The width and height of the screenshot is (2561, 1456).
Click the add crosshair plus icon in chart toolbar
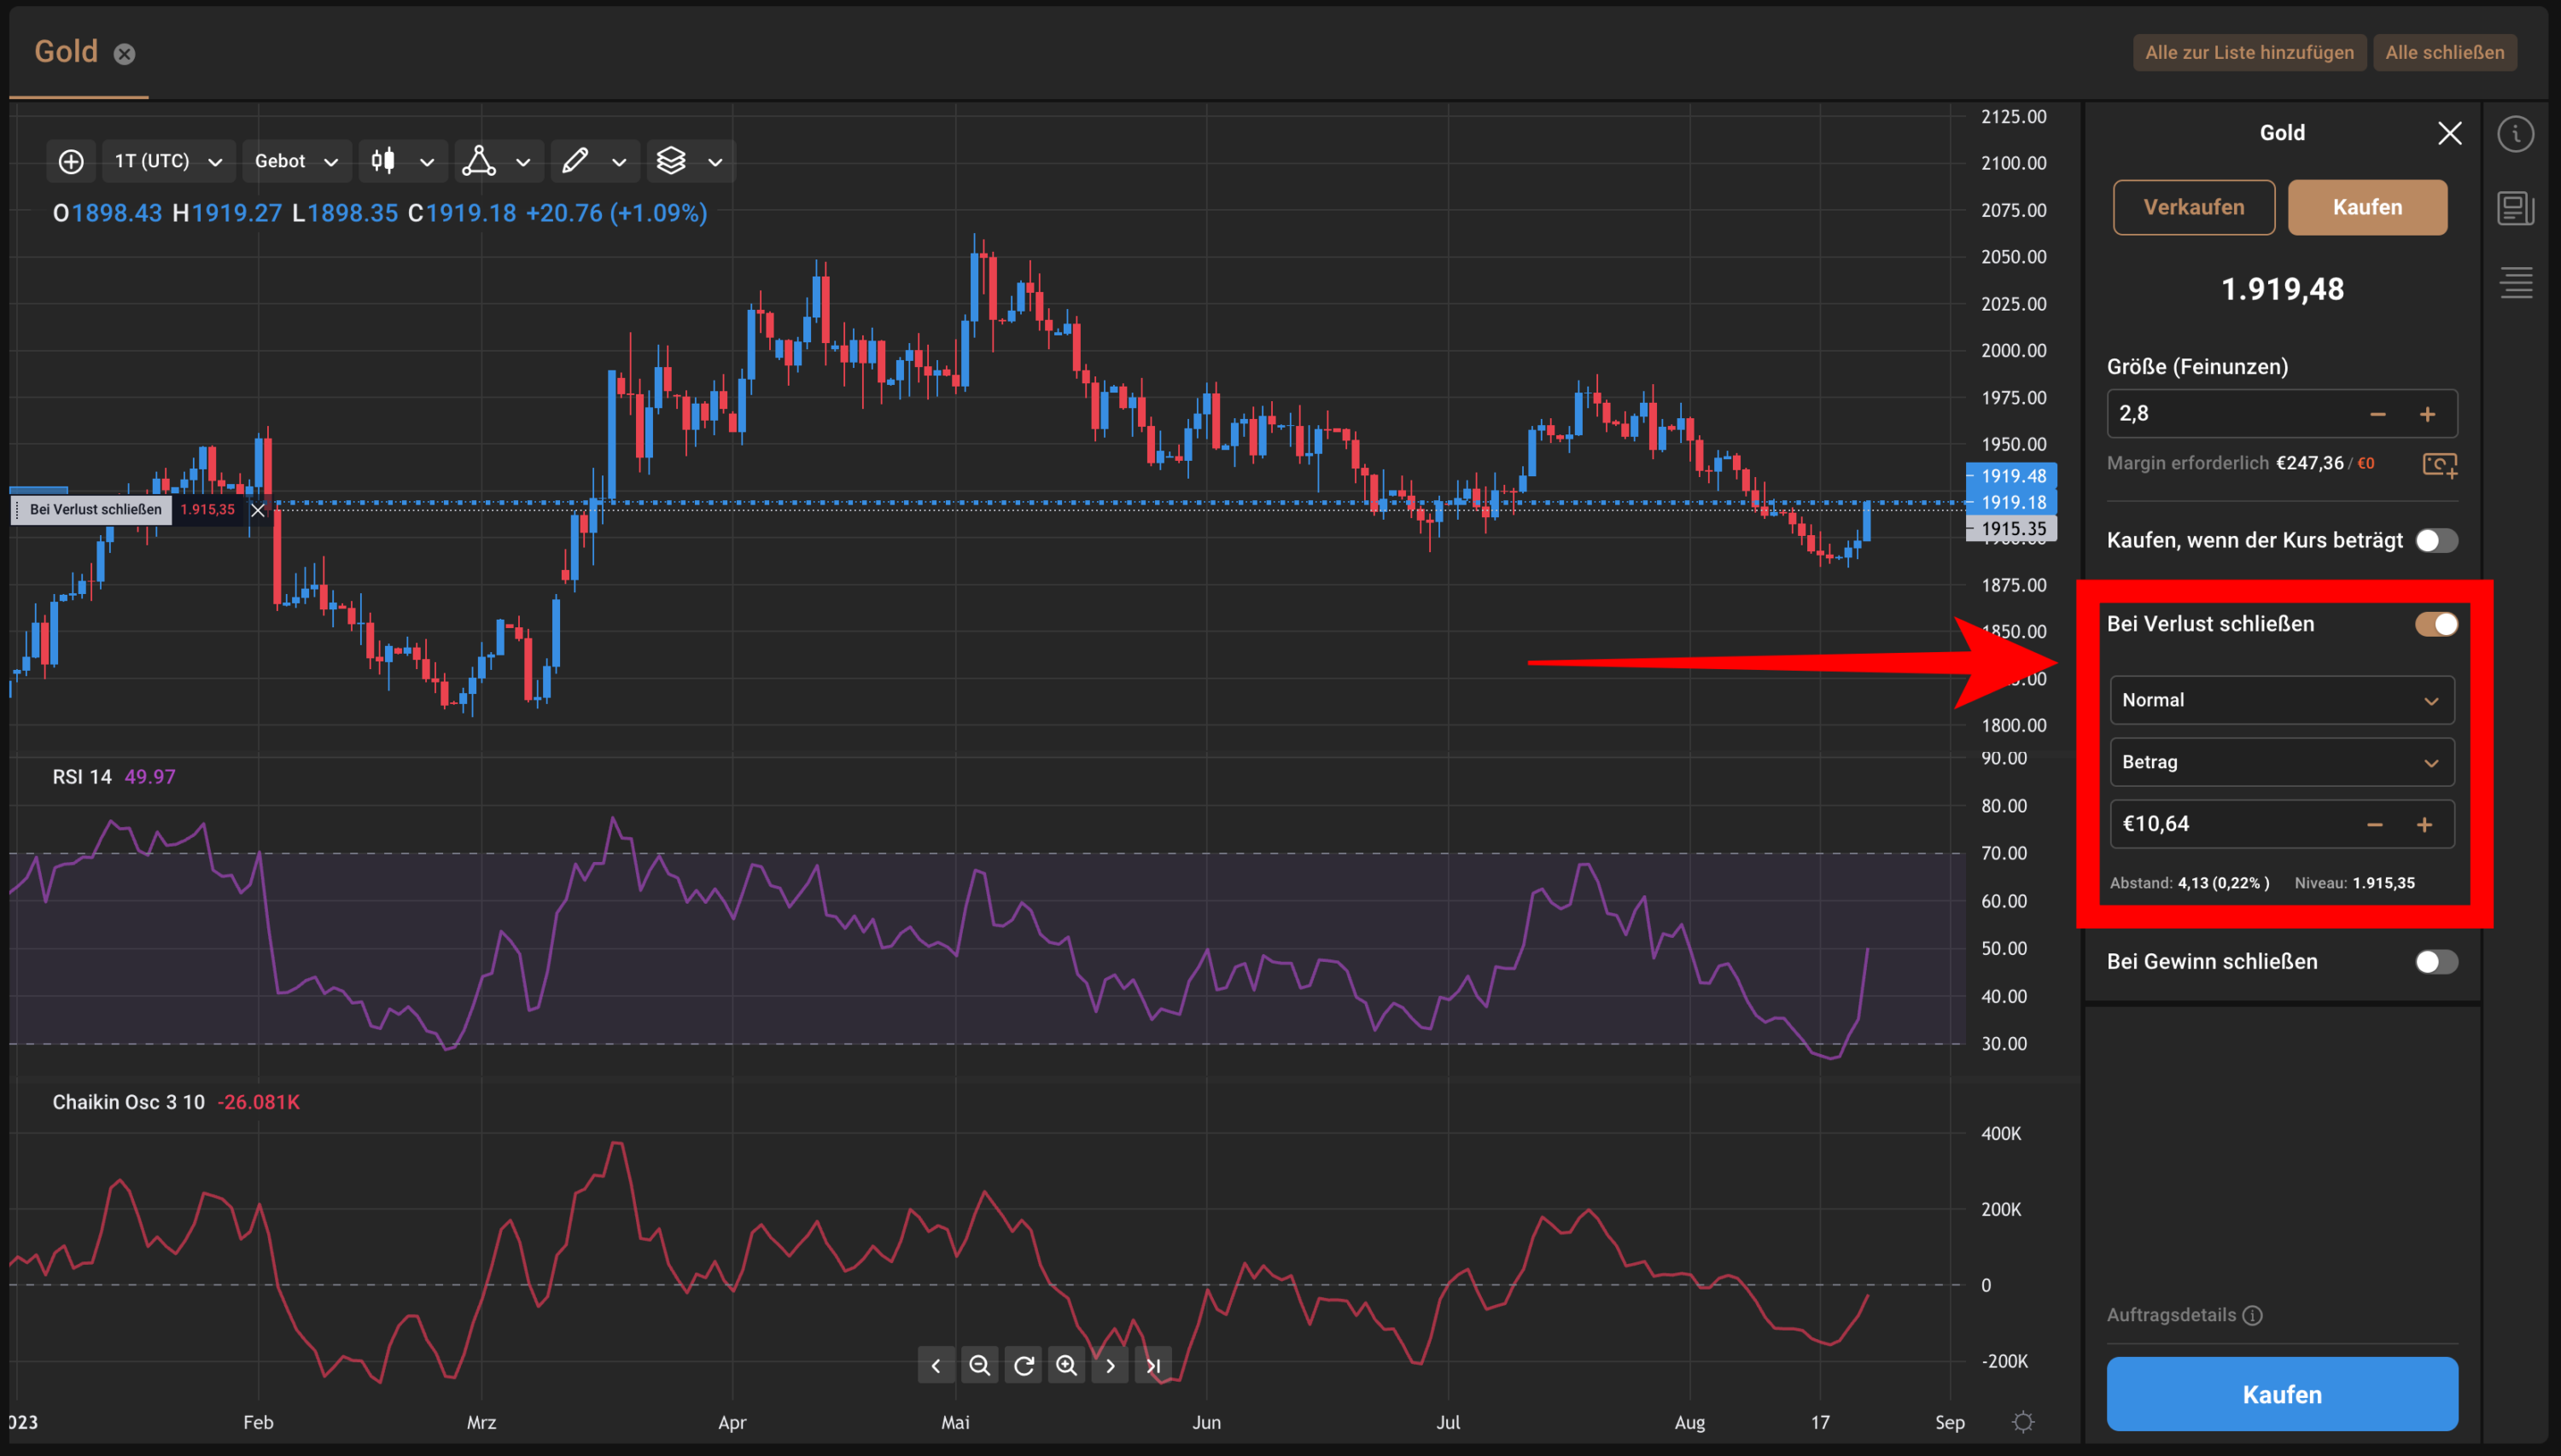pyautogui.click(x=71, y=161)
